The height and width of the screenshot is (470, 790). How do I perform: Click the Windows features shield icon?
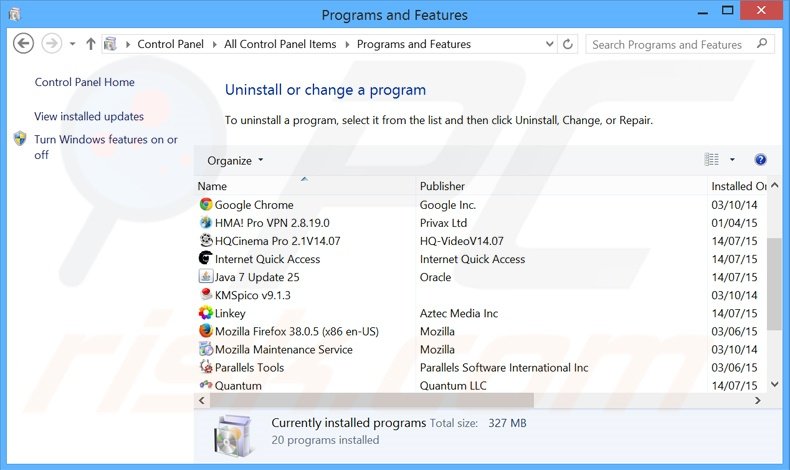(x=20, y=139)
